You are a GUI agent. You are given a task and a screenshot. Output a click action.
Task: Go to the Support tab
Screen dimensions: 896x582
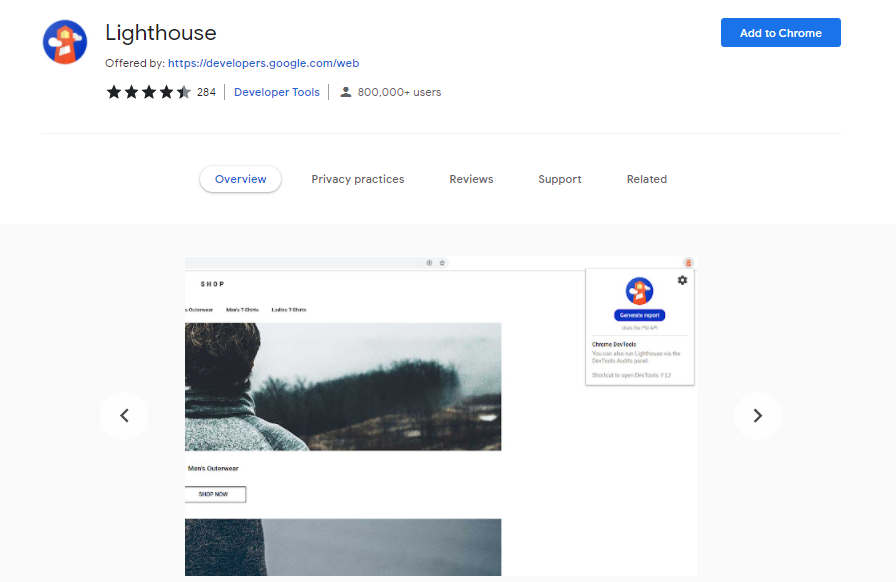point(559,179)
